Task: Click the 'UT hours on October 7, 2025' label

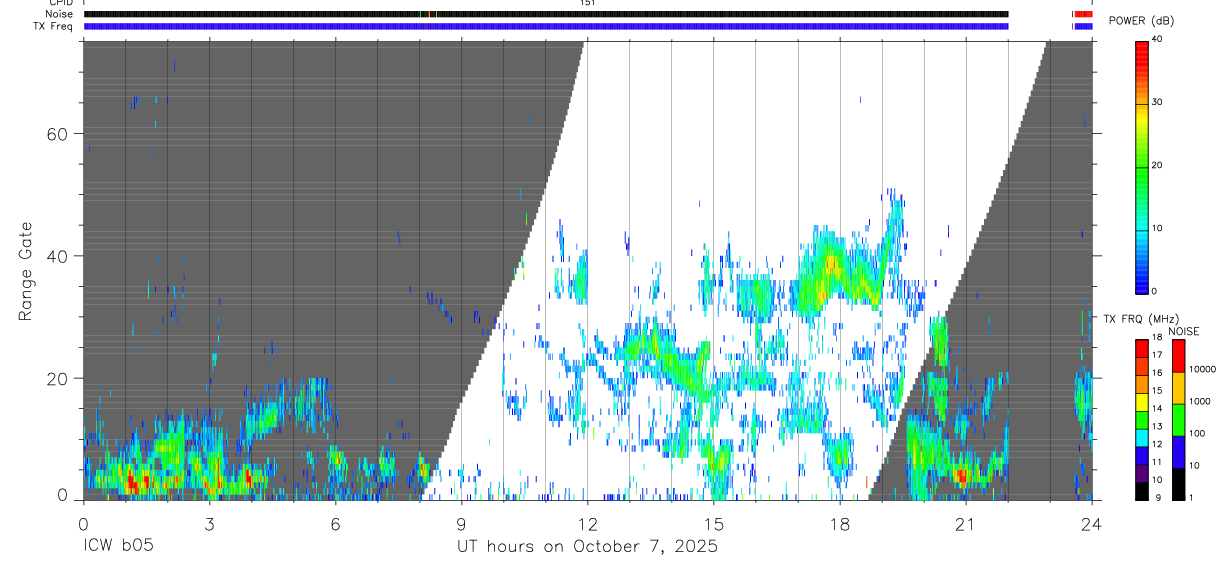Action: (x=587, y=547)
